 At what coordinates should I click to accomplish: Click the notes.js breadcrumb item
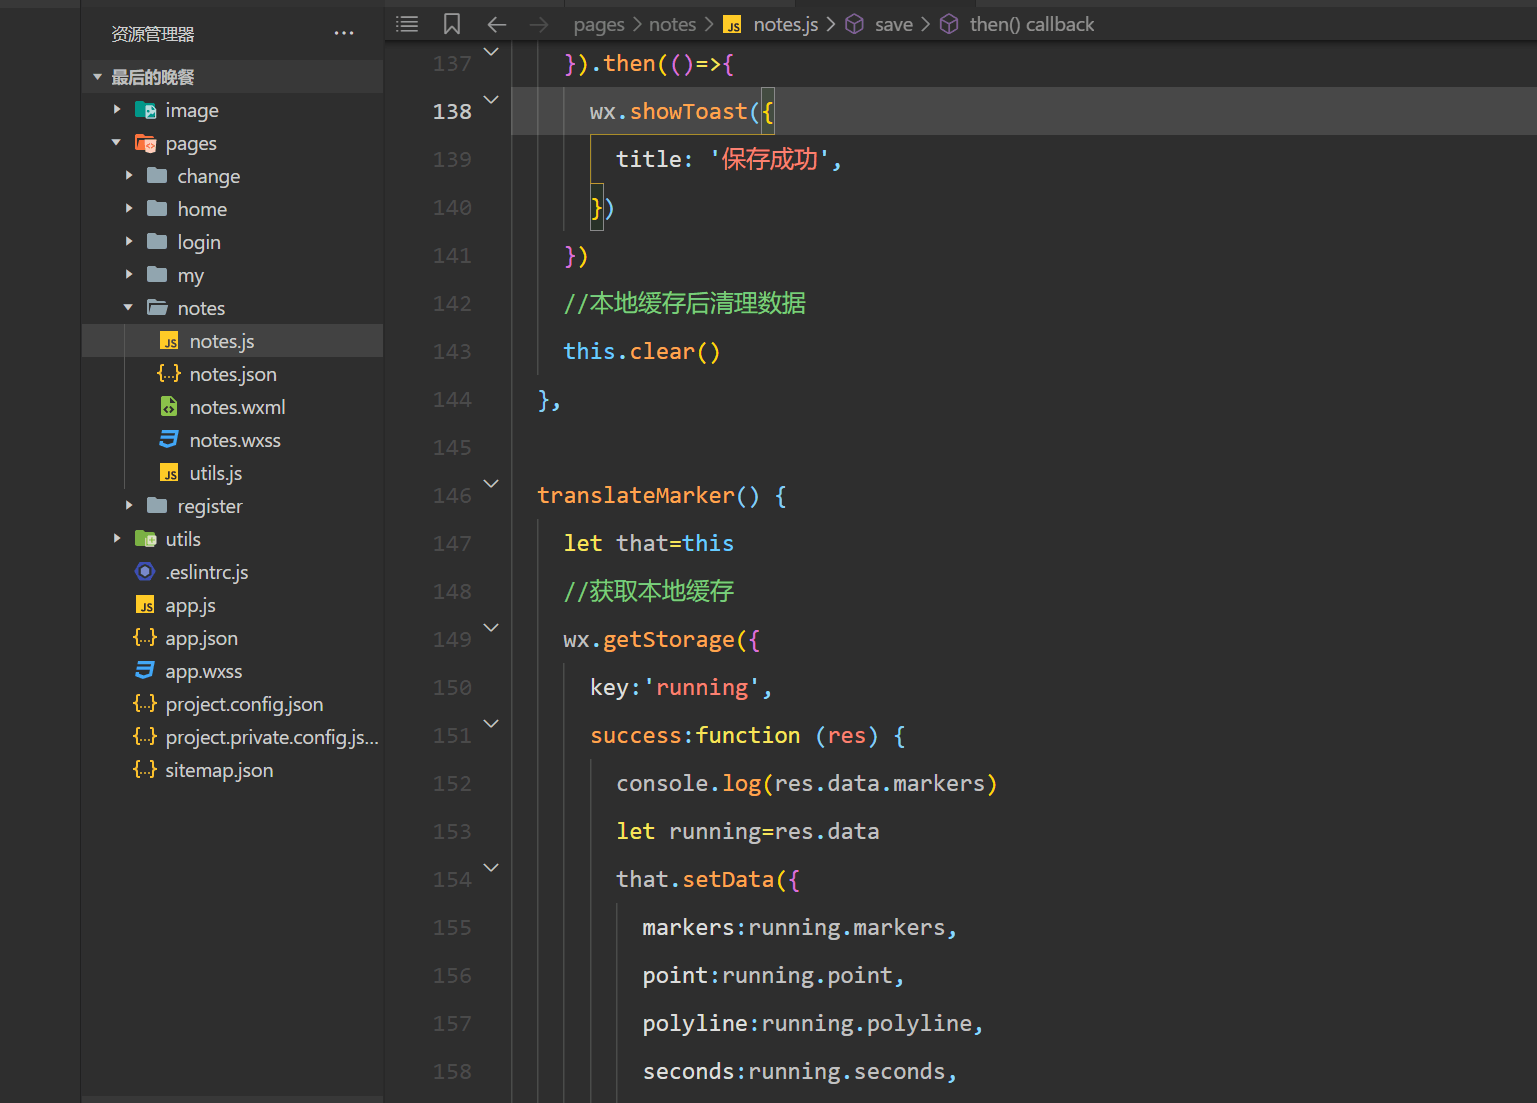[x=785, y=24]
